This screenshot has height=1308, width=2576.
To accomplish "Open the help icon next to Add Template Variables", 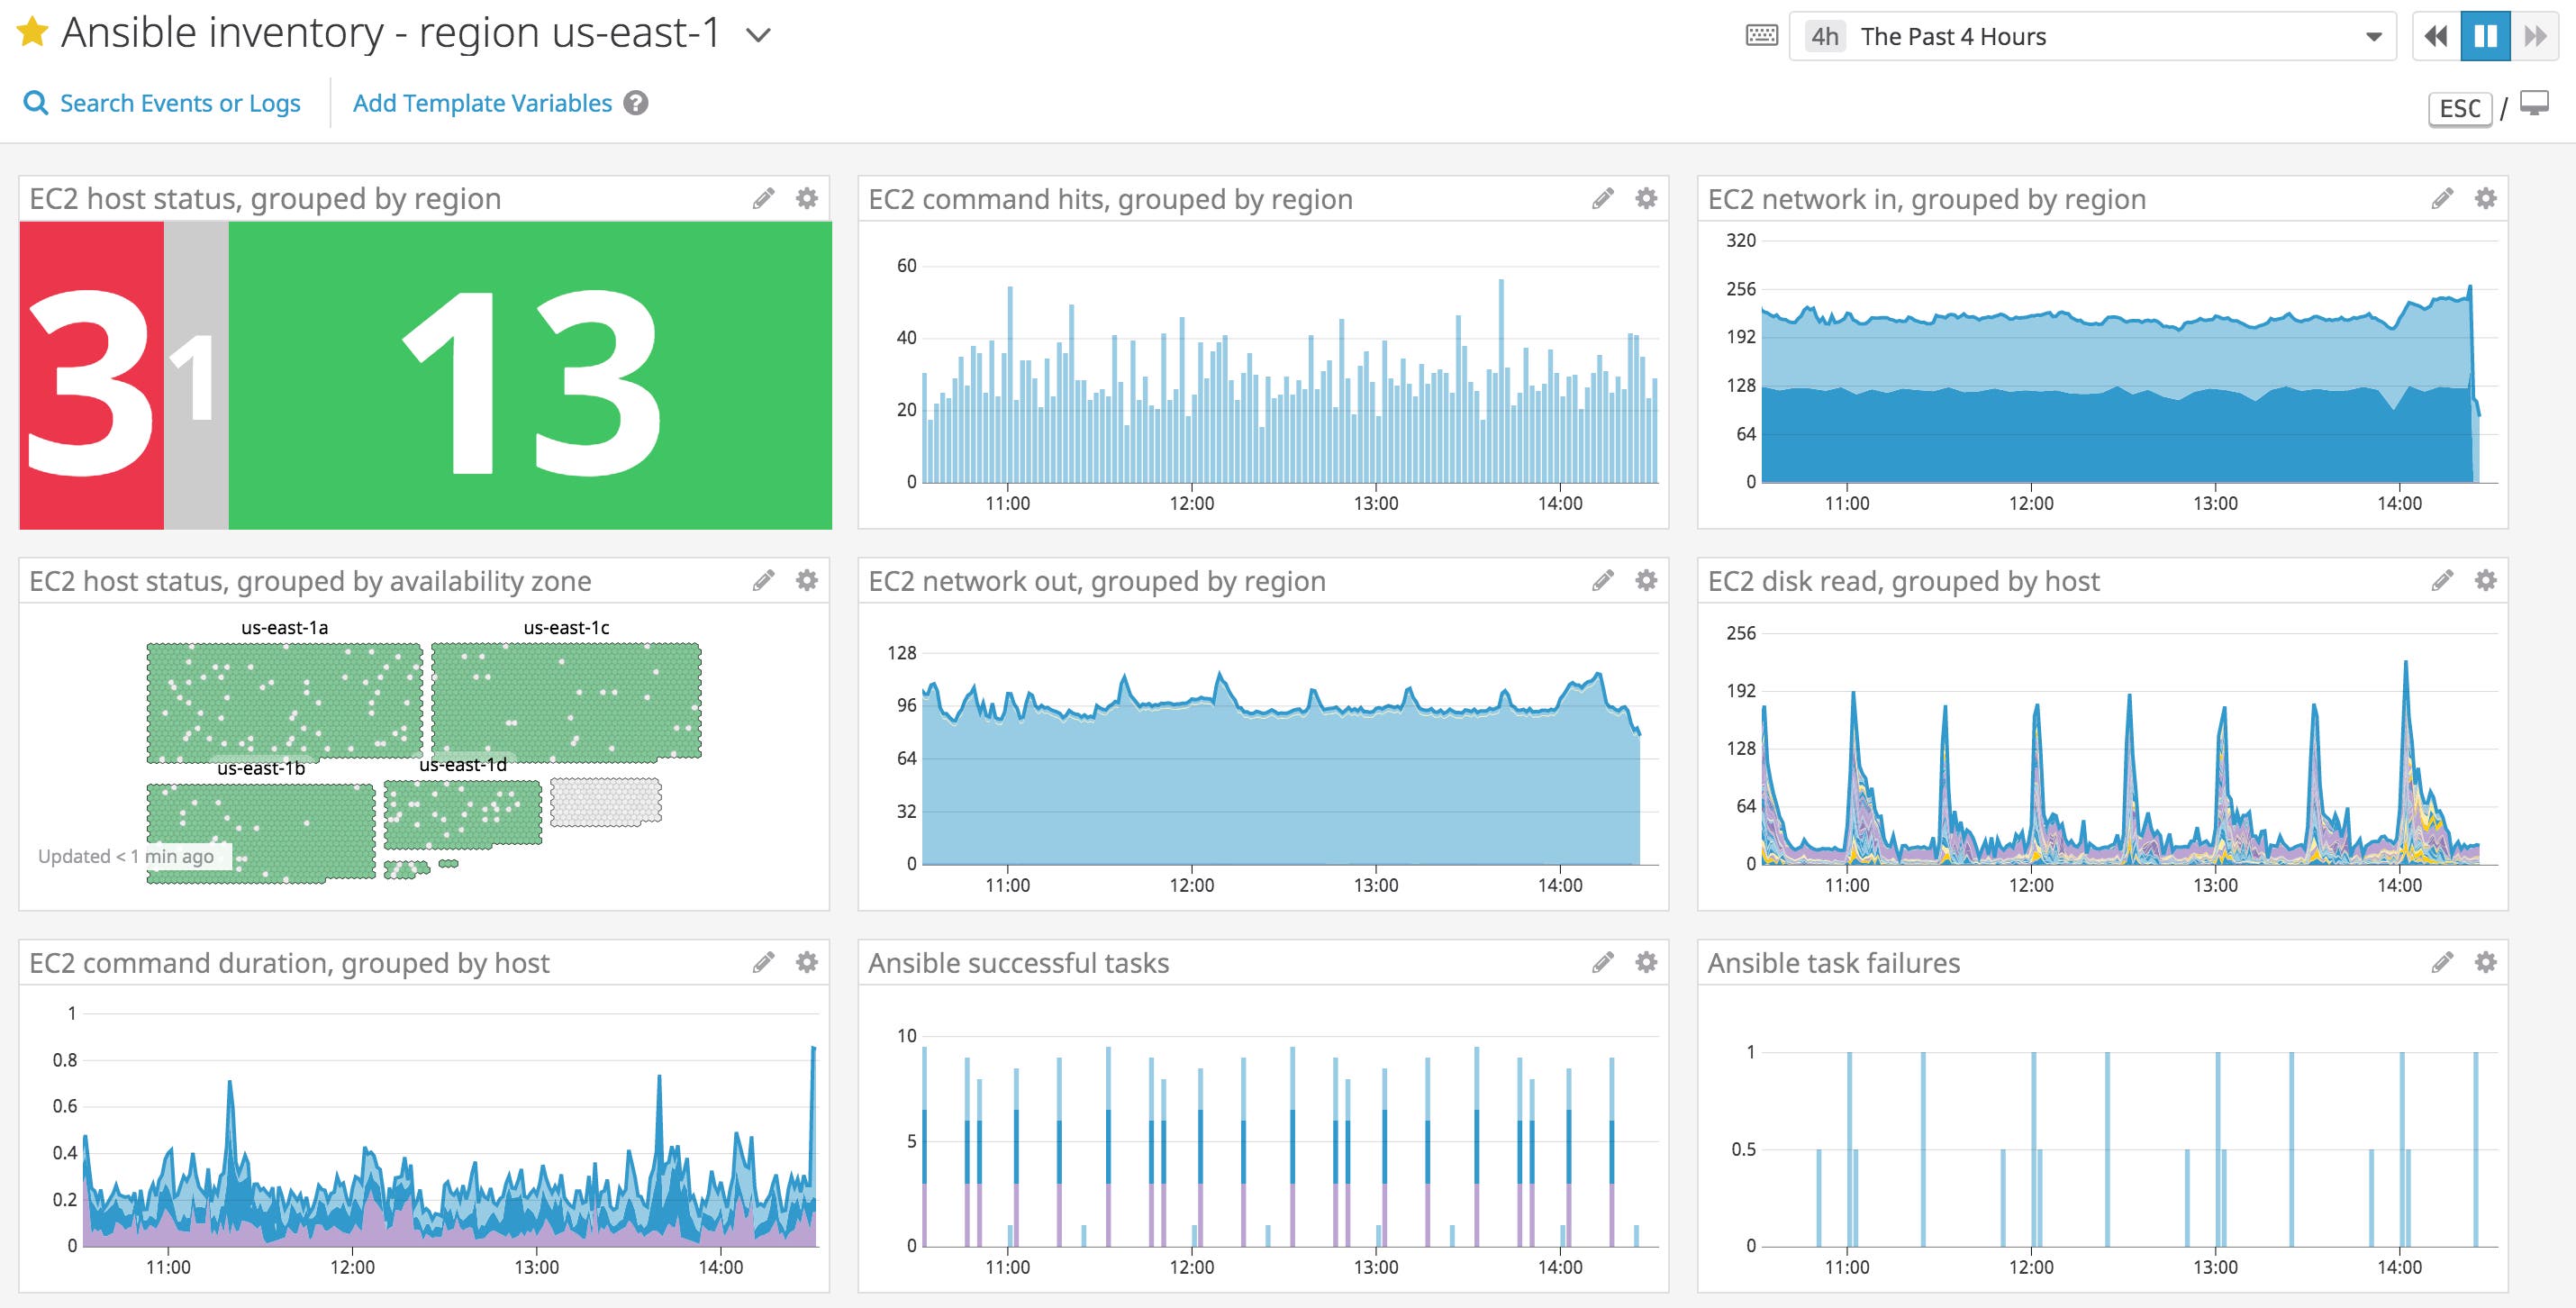I will point(636,103).
